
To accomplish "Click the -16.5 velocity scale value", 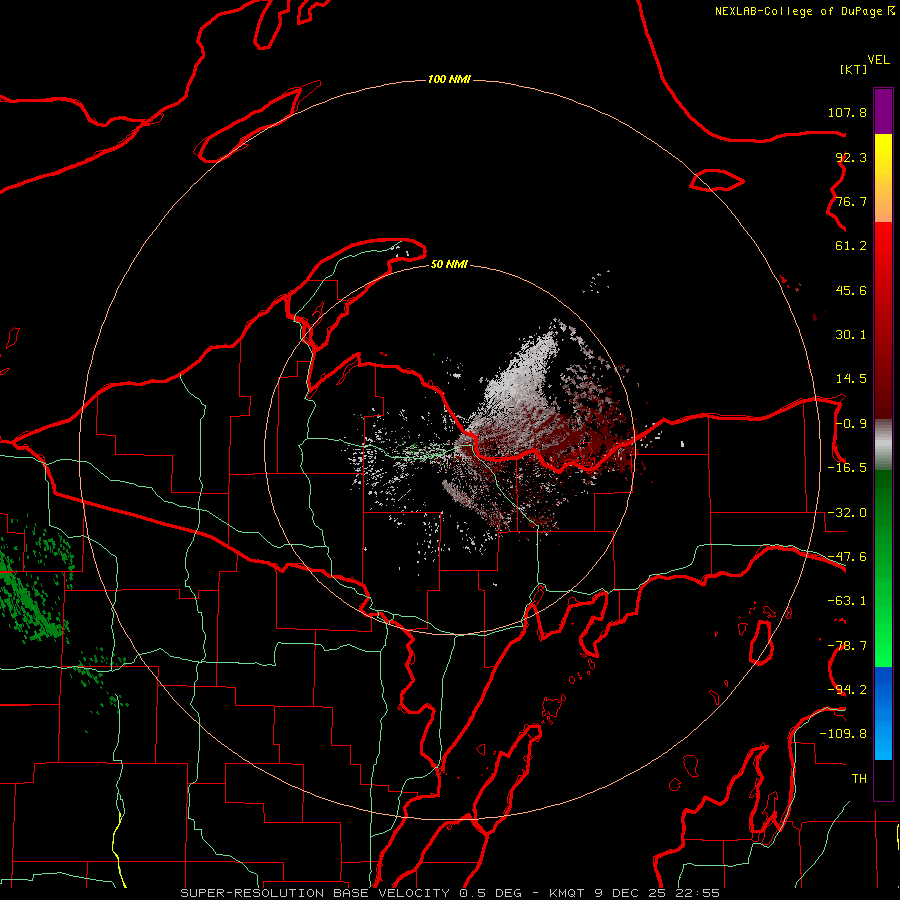I will pyautogui.click(x=847, y=468).
